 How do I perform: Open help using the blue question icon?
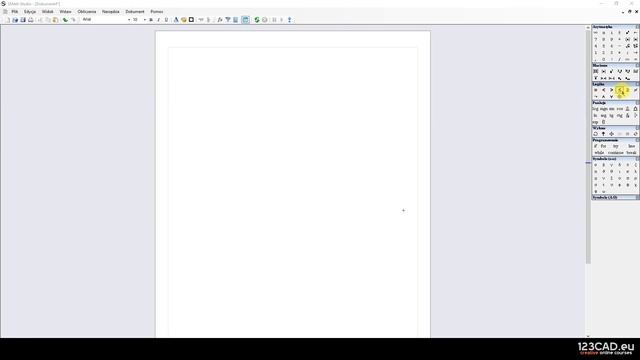click(x=289, y=20)
